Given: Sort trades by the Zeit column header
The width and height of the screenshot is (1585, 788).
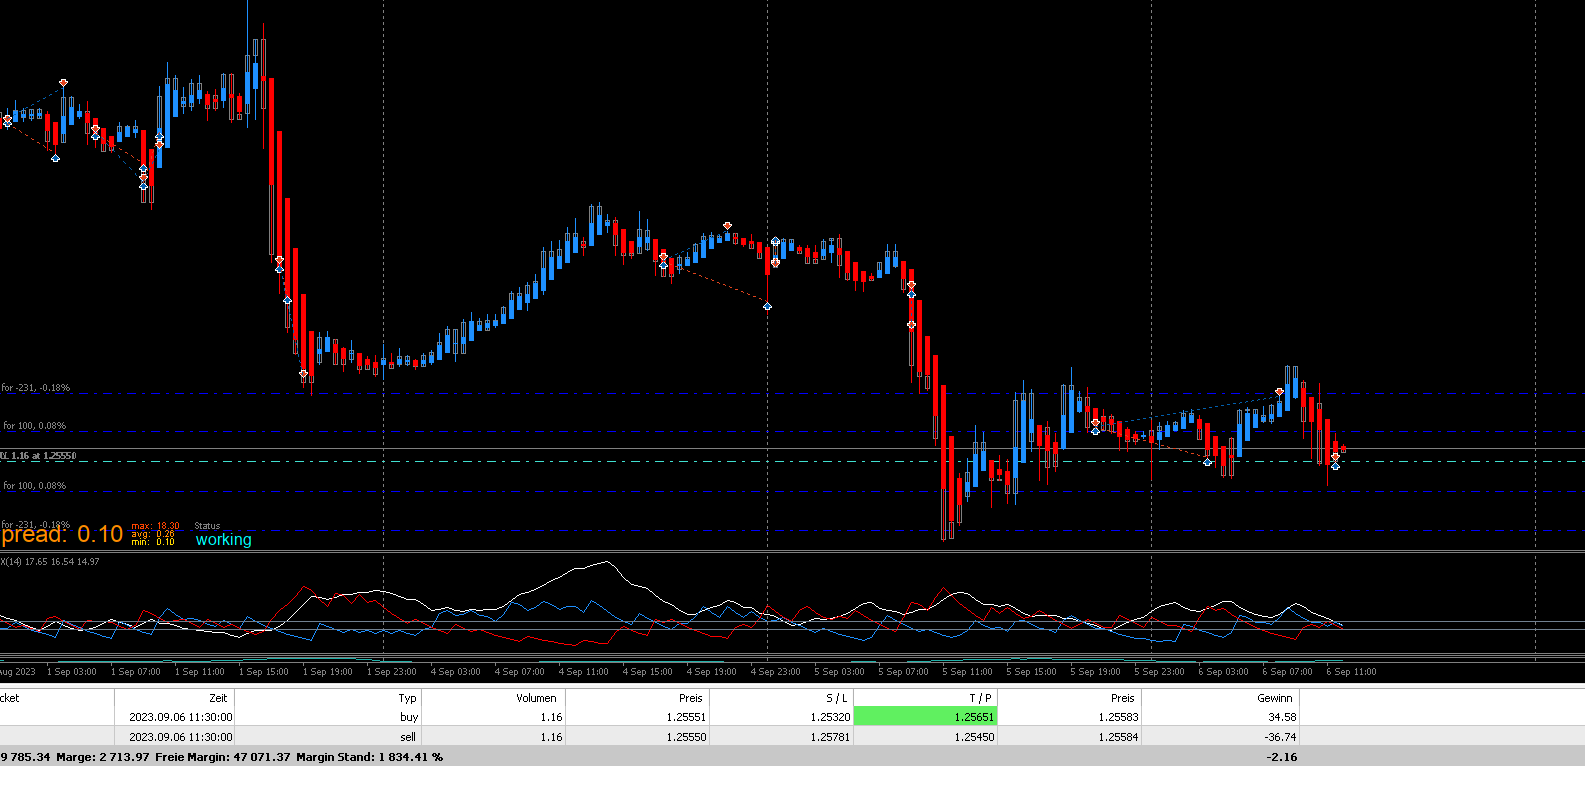Looking at the screenshot, I should (218, 698).
